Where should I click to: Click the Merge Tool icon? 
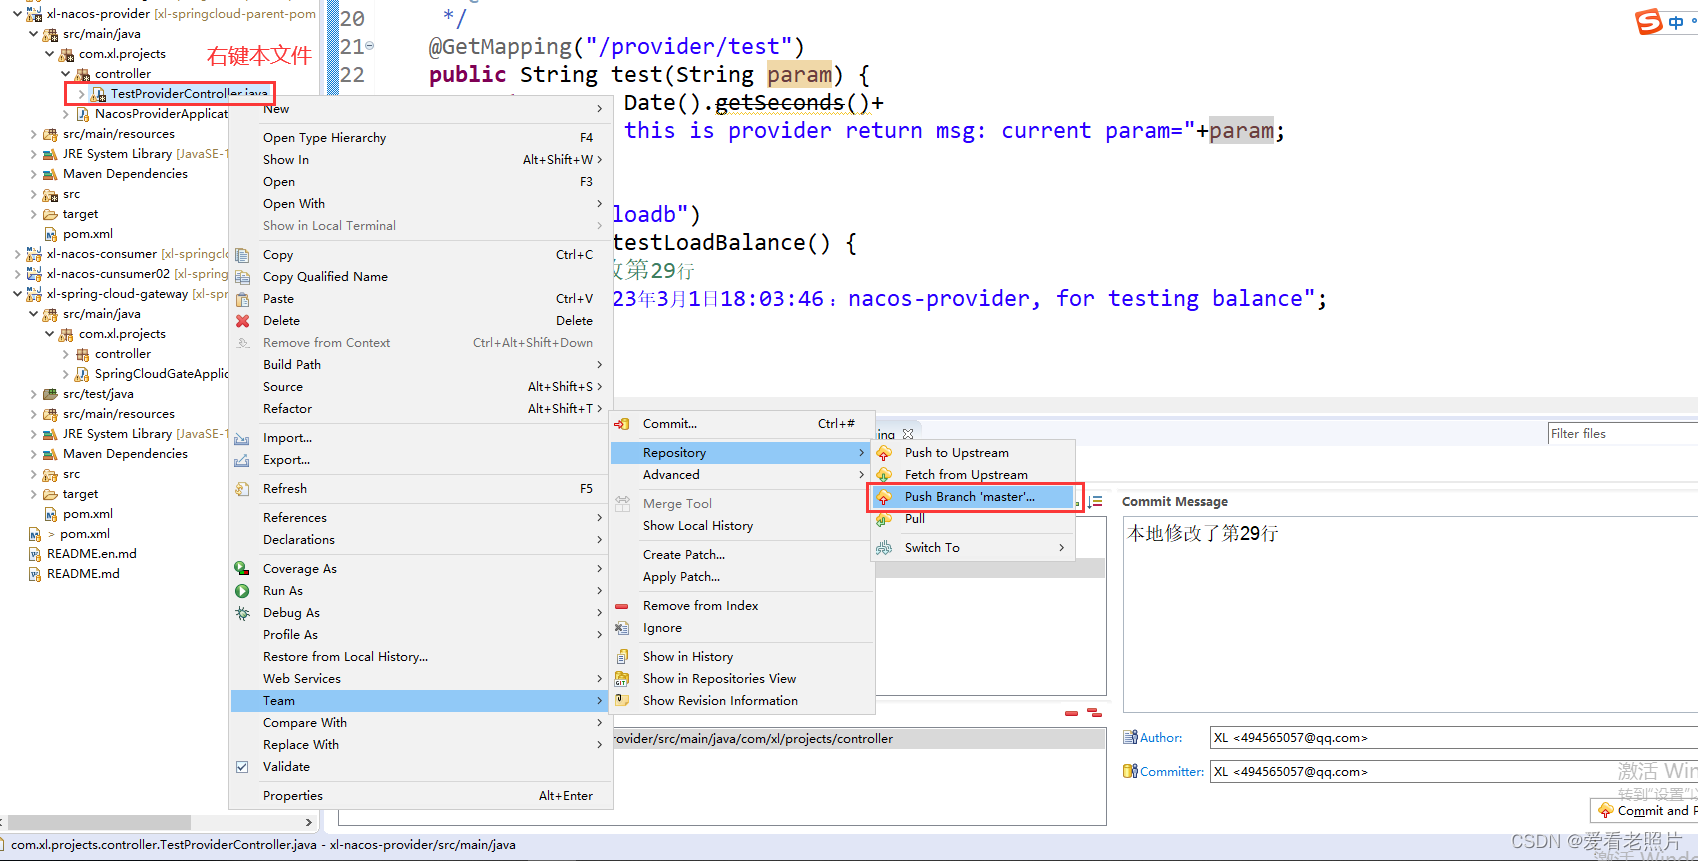pos(622,504)
